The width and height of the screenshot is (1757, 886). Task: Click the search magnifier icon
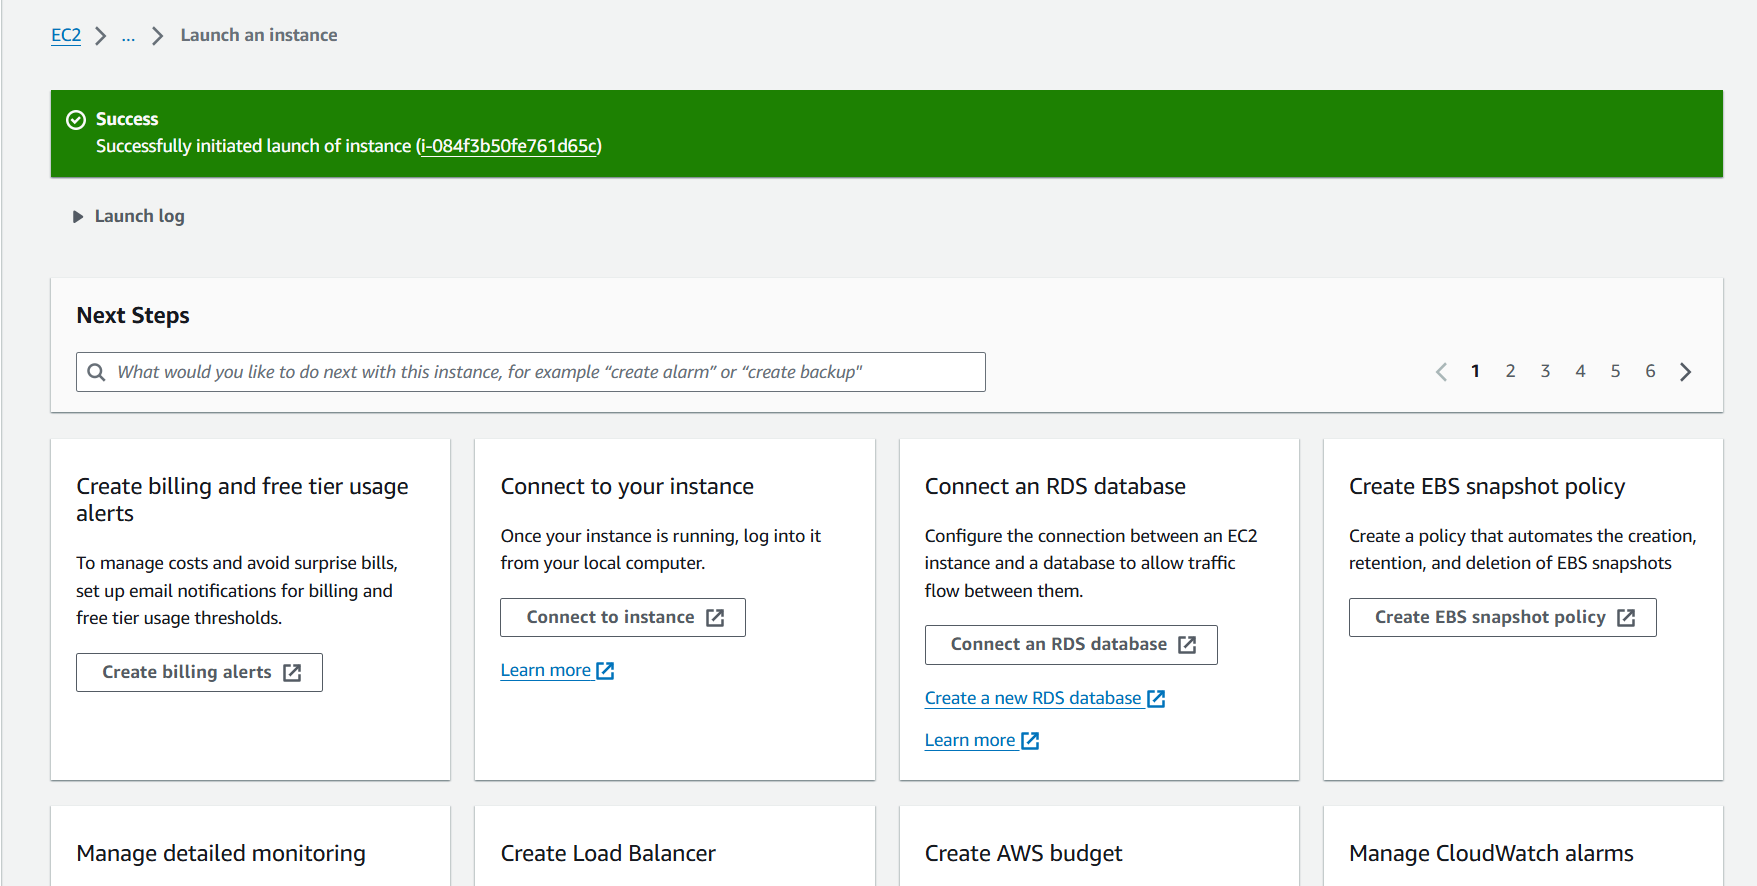(x=96, y=372)
